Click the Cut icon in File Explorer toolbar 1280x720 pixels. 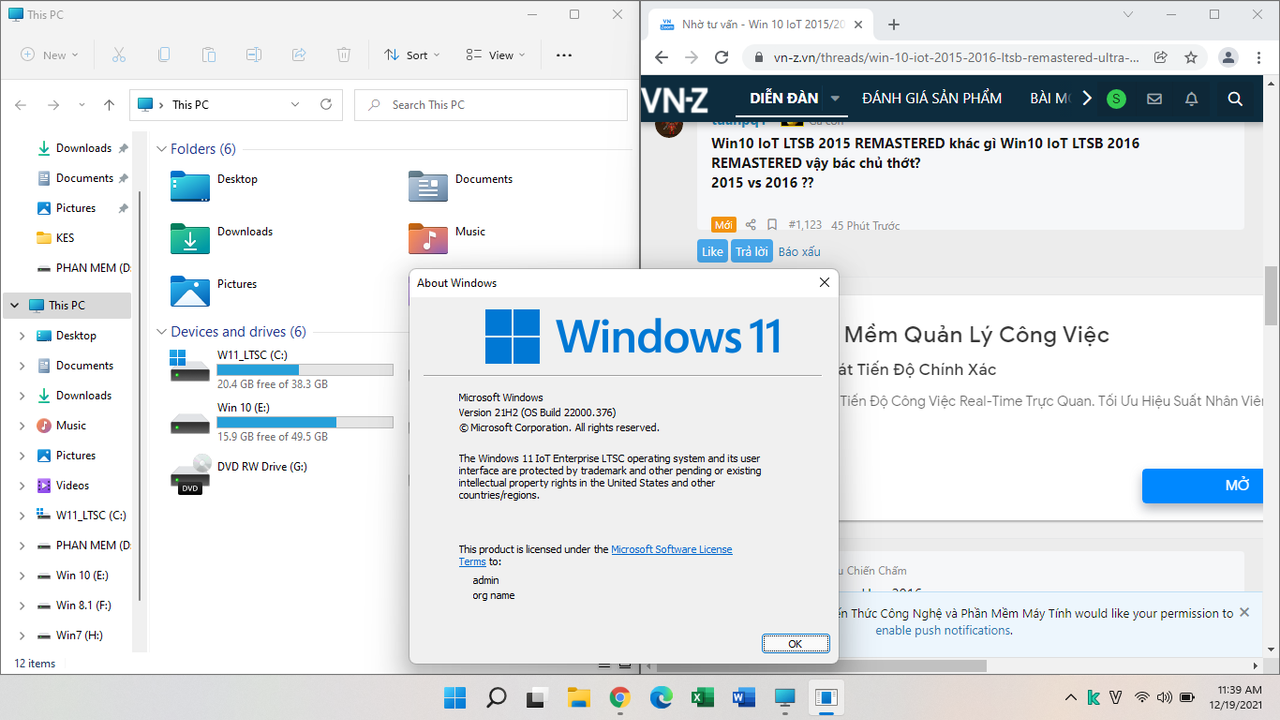pyautogui.click(x=118, y=55)
